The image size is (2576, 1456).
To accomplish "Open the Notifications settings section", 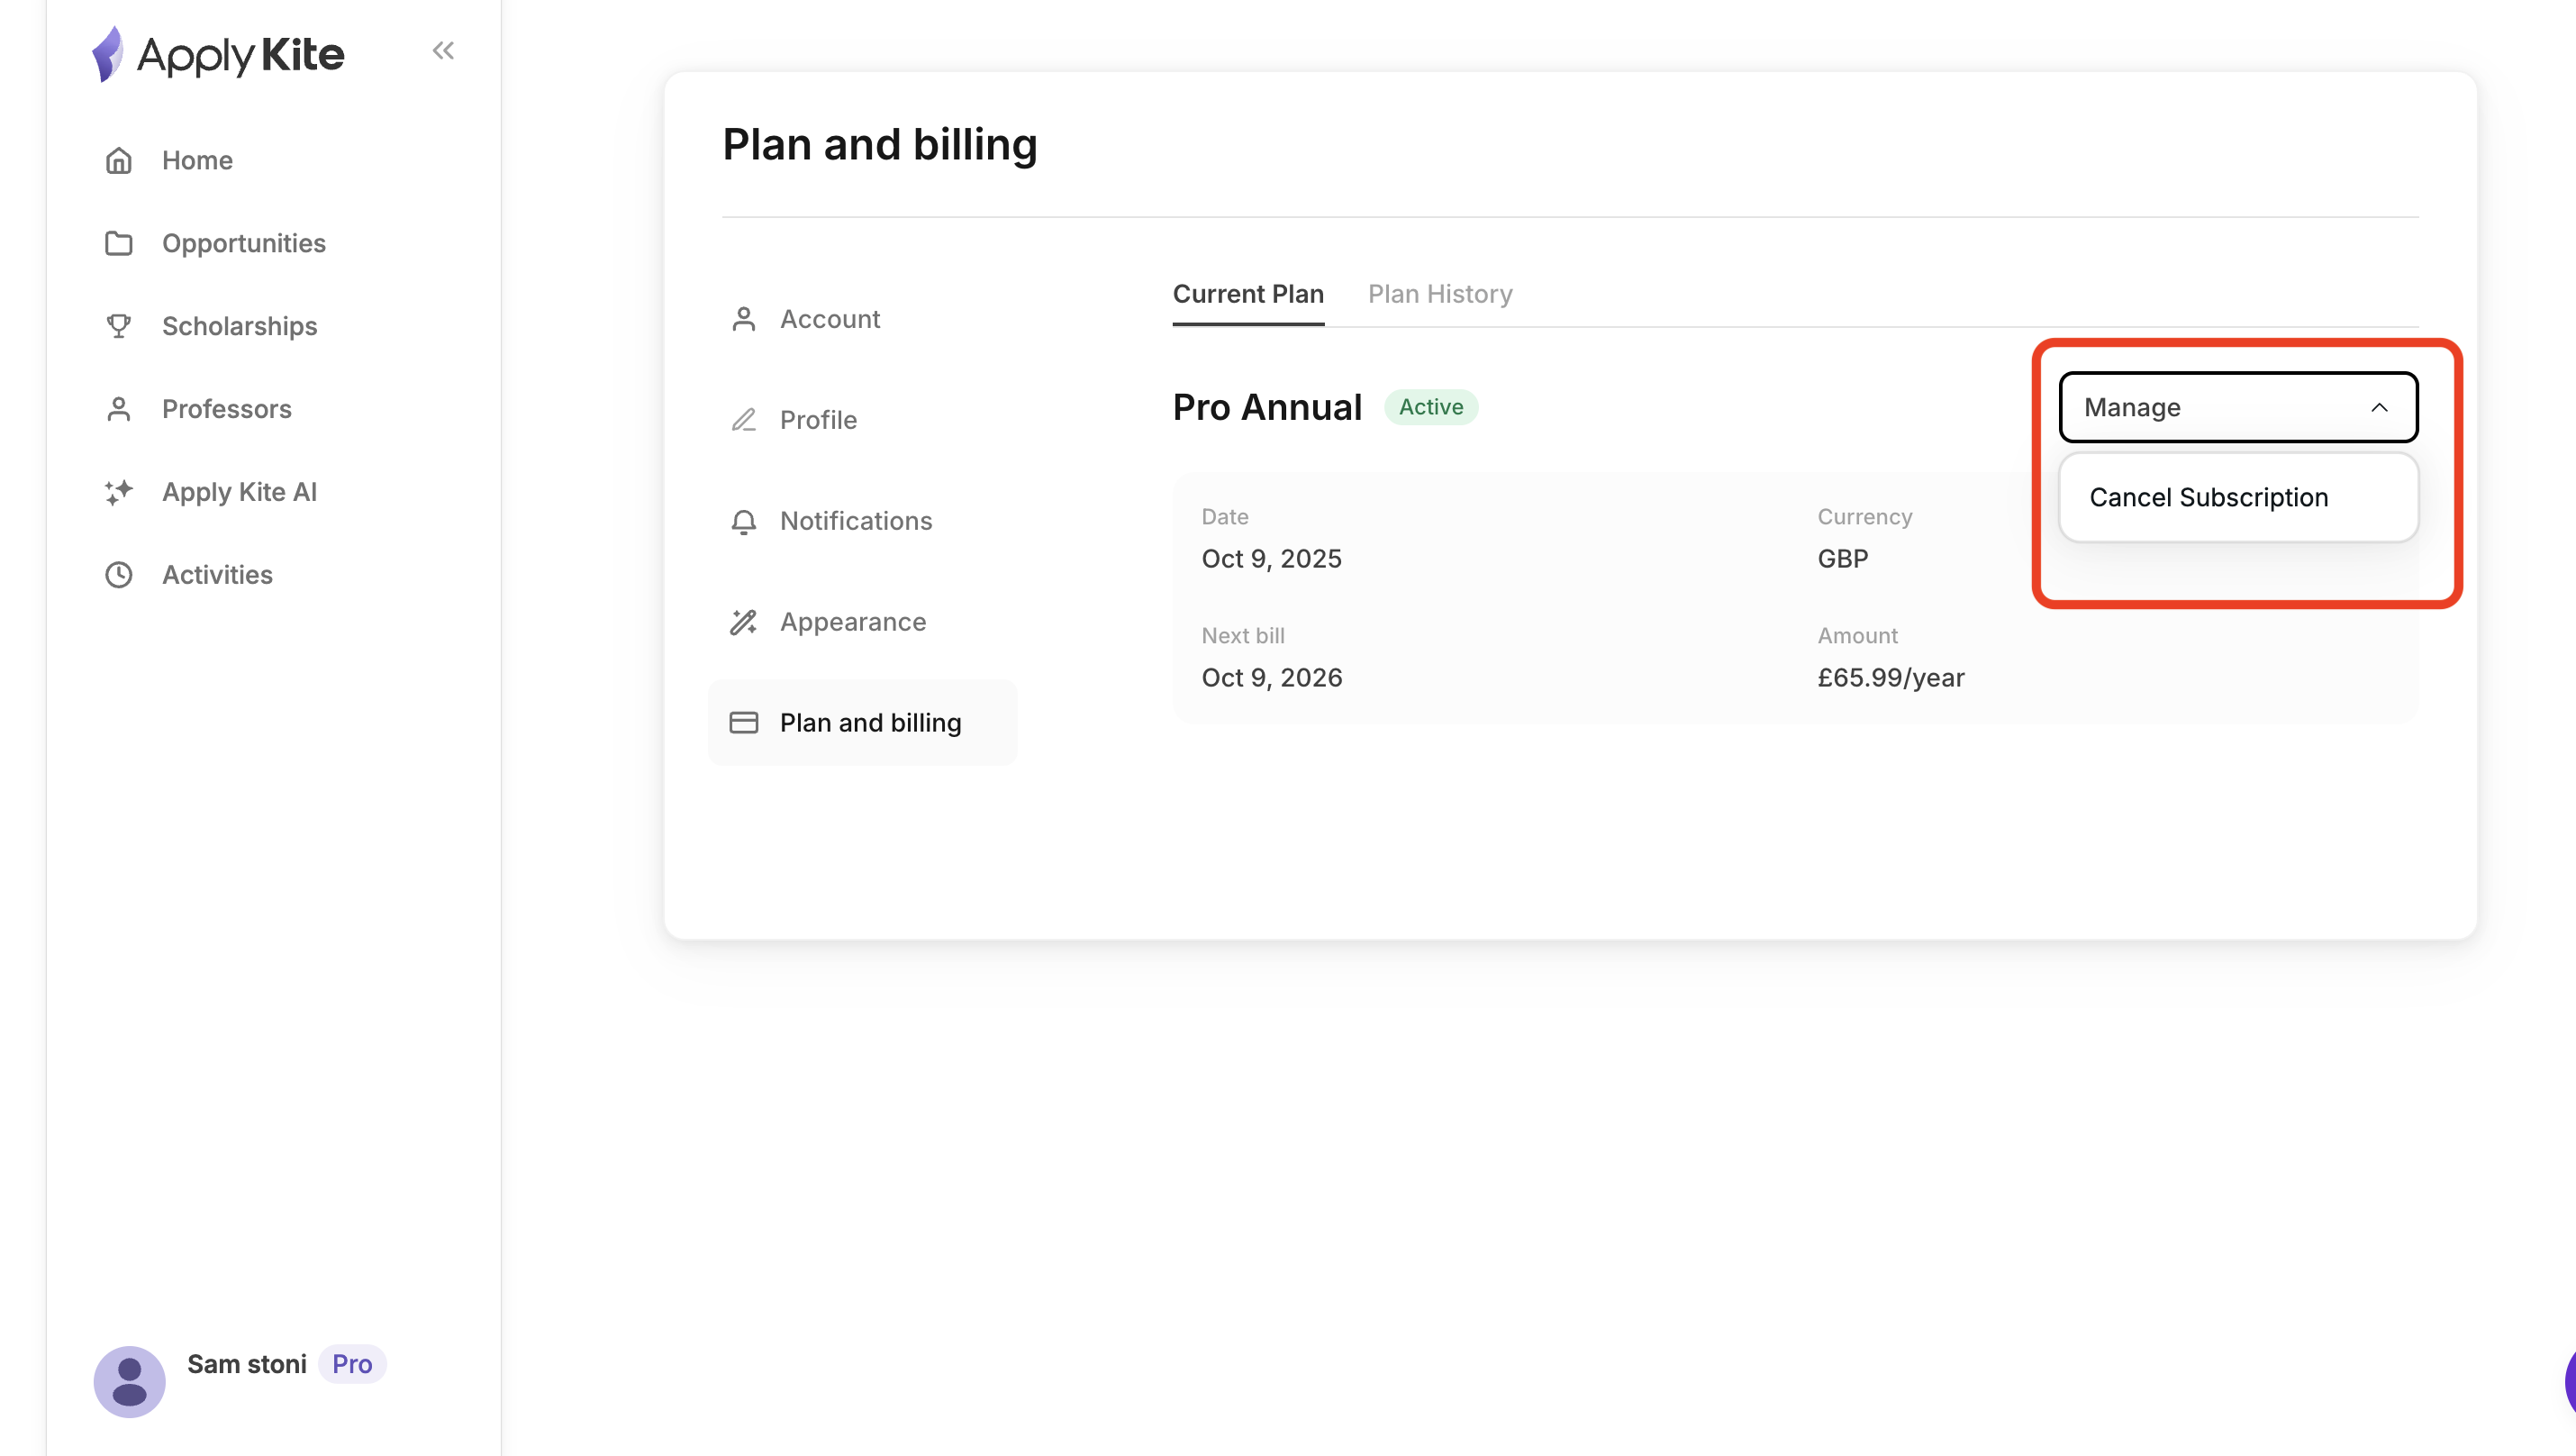I will click(x=863, y=521).
